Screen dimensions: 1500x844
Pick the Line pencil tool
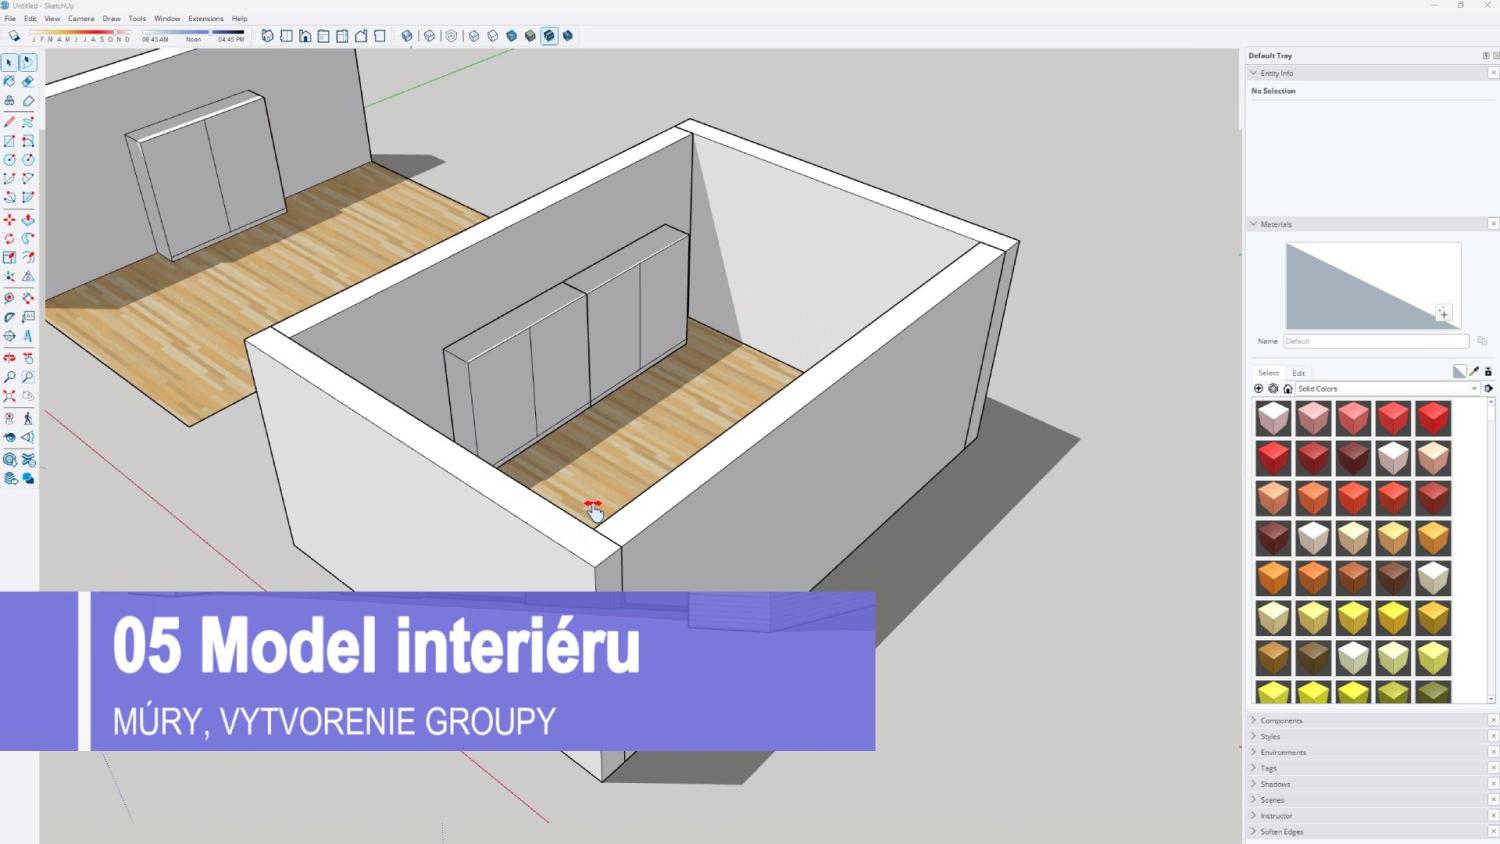tap(9, 122)
